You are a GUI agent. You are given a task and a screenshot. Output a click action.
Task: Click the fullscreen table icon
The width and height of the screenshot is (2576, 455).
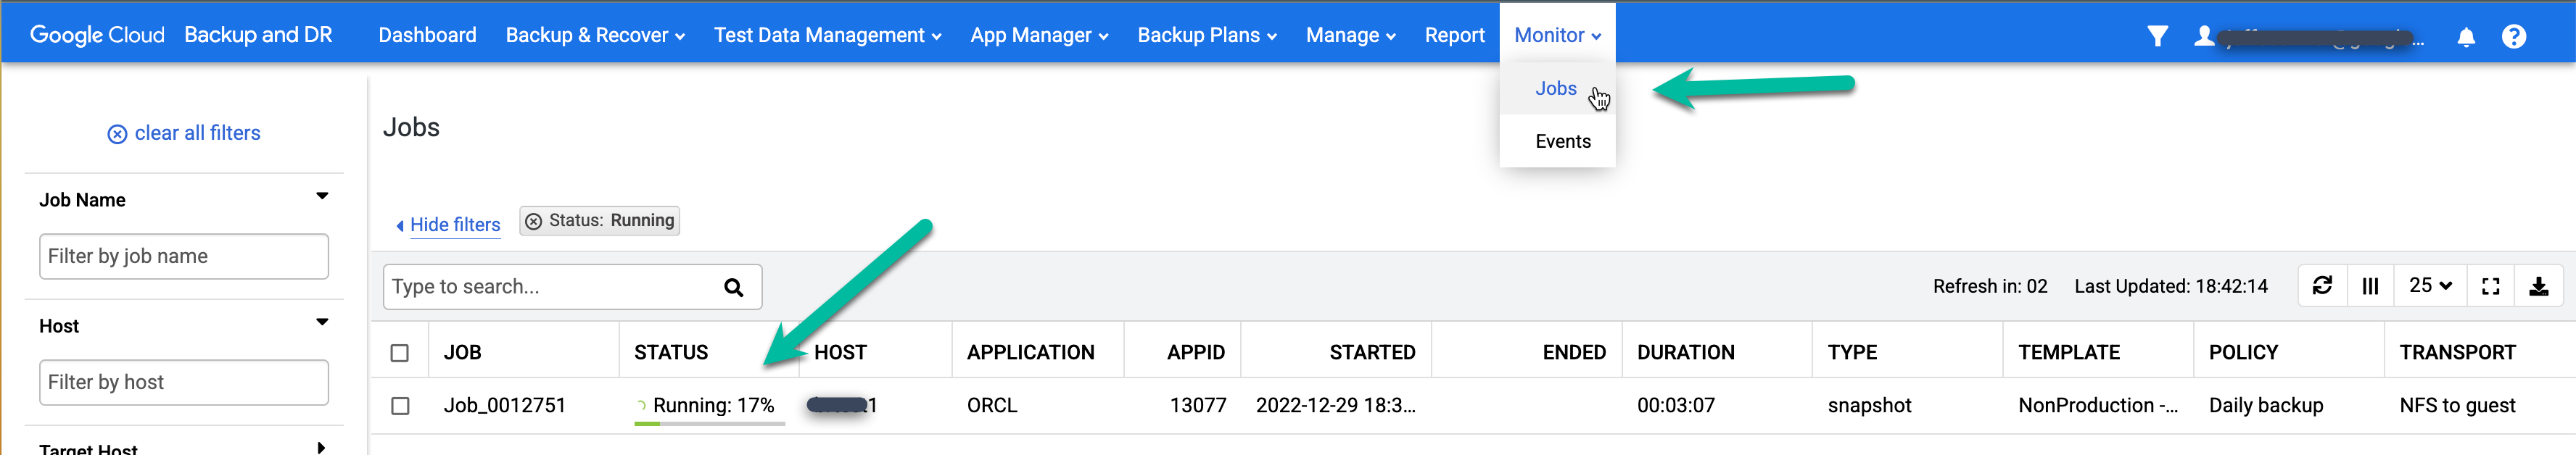(2491, 285)
